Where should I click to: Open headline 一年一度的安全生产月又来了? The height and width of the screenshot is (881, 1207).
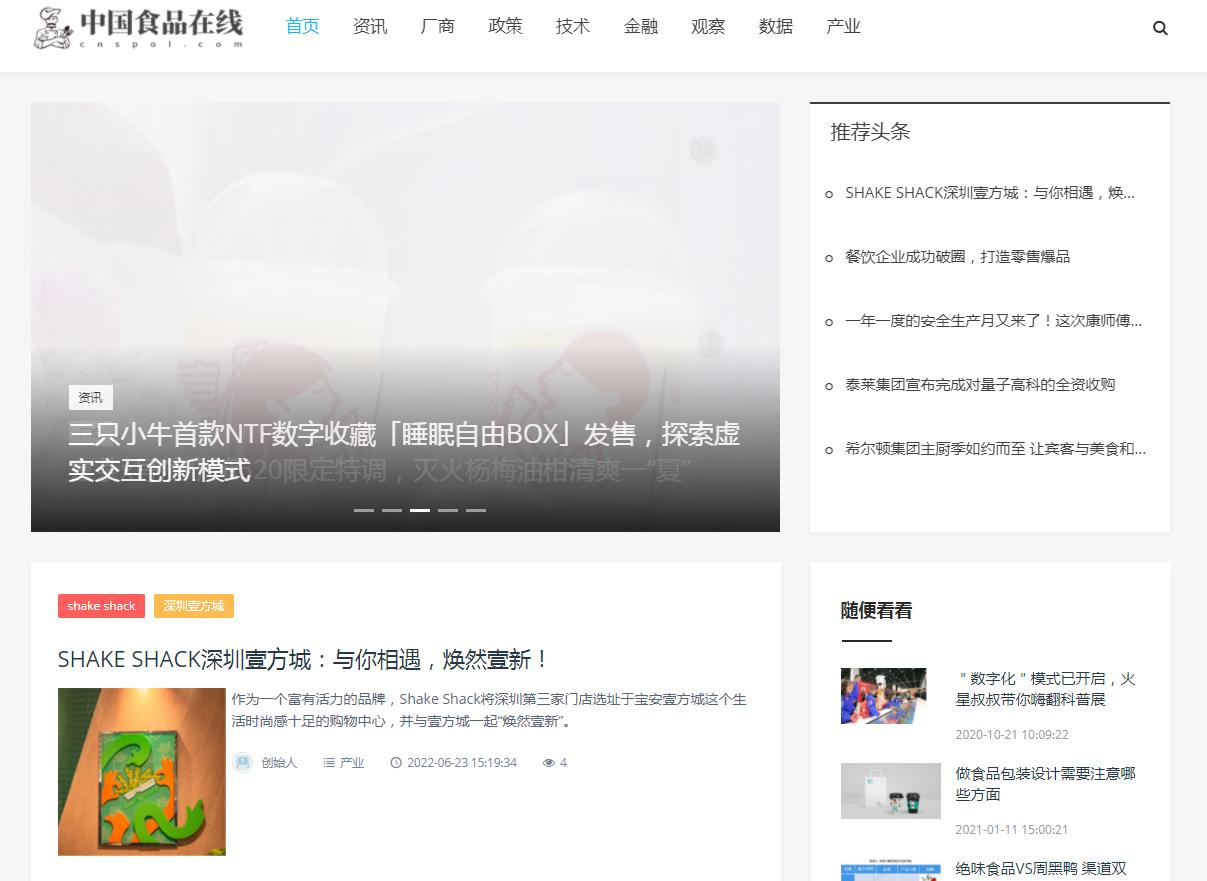pyautogui.click(x=993, y=321)
